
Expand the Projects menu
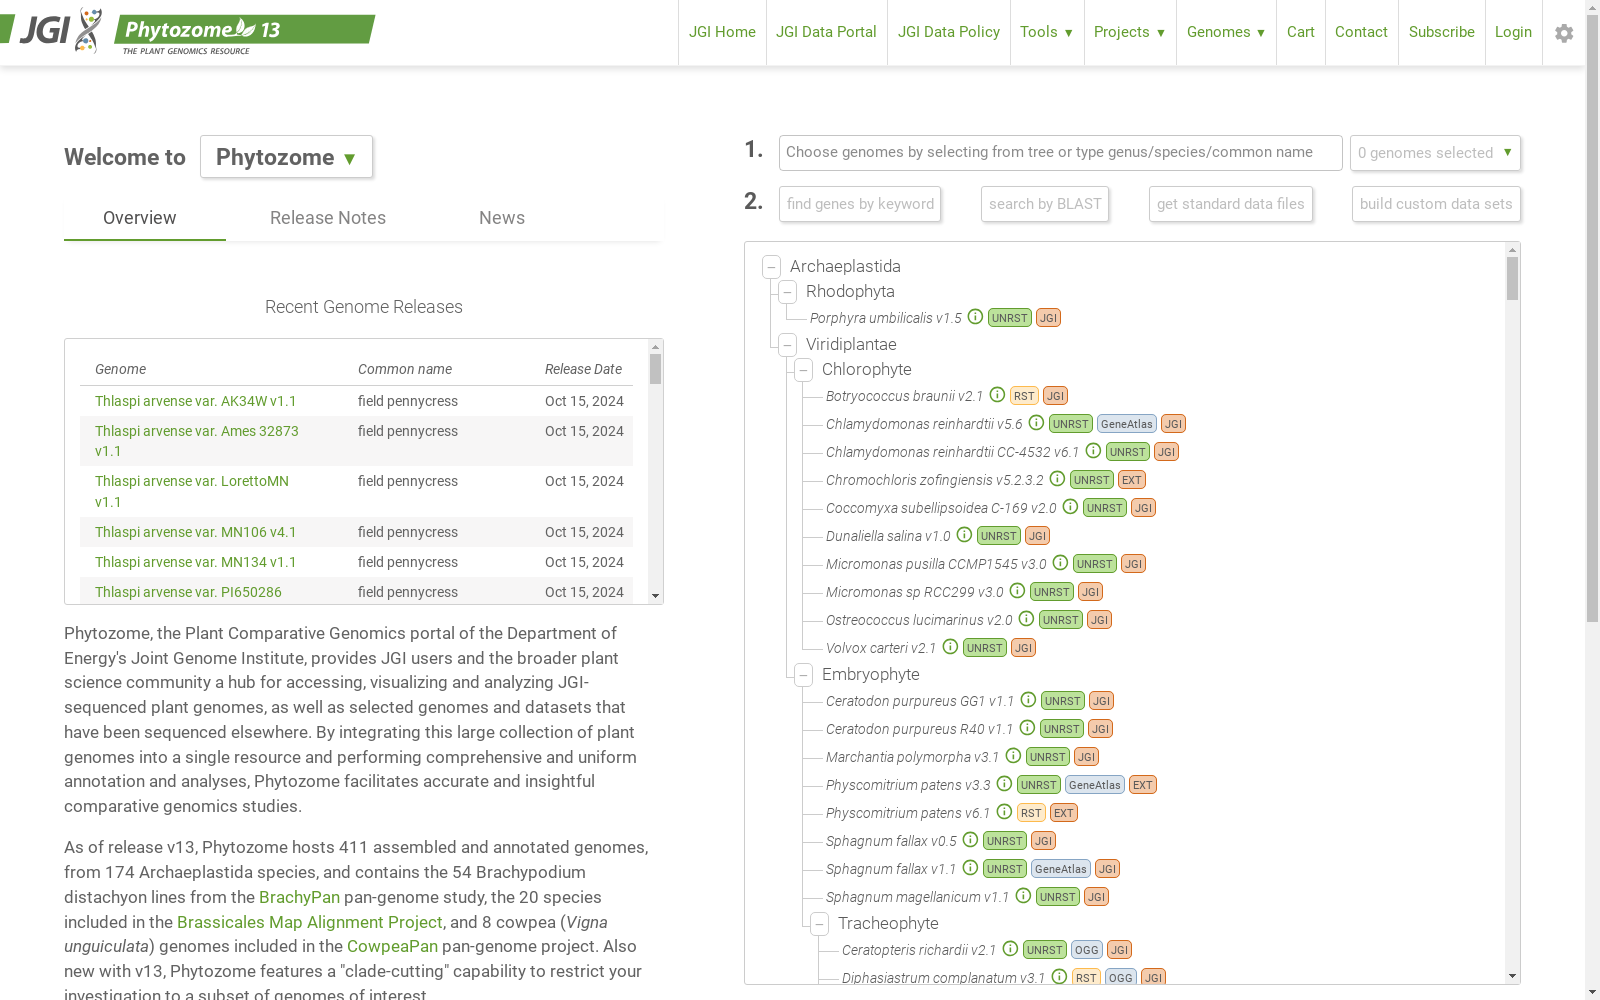1130,32
